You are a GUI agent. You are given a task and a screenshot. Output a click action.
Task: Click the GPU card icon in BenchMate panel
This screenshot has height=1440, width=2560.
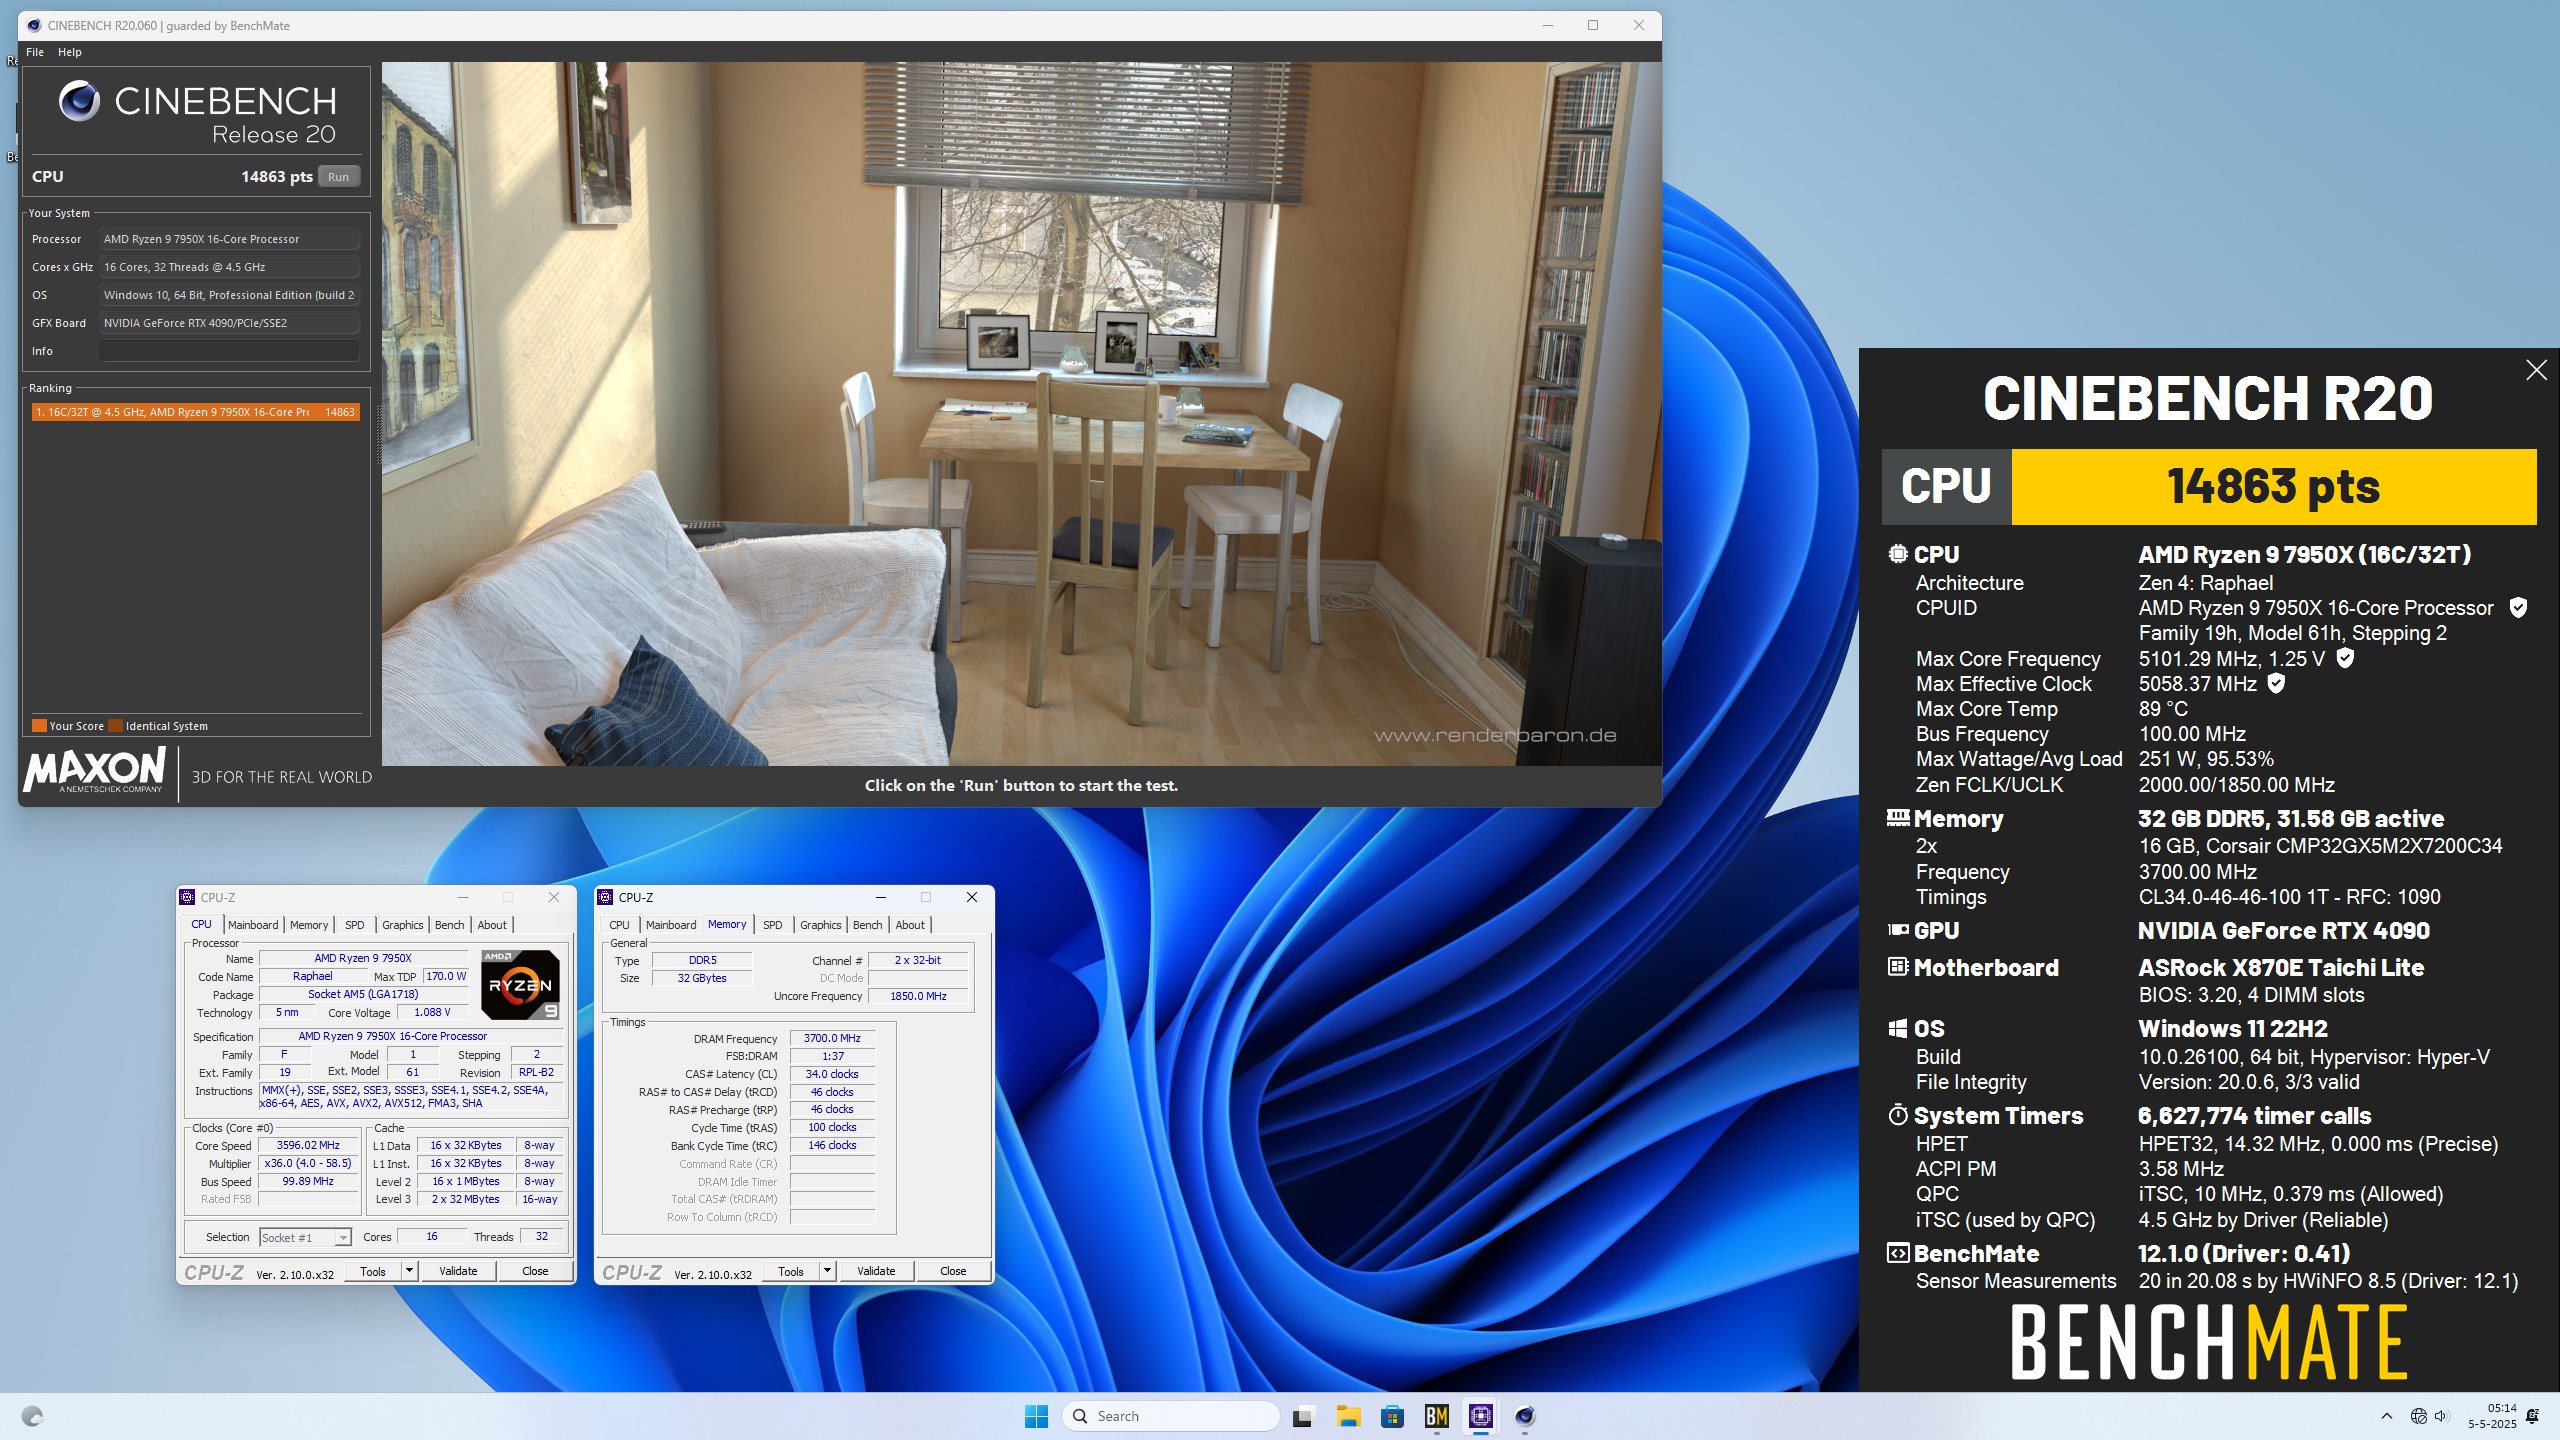(x=1897, y=930)
